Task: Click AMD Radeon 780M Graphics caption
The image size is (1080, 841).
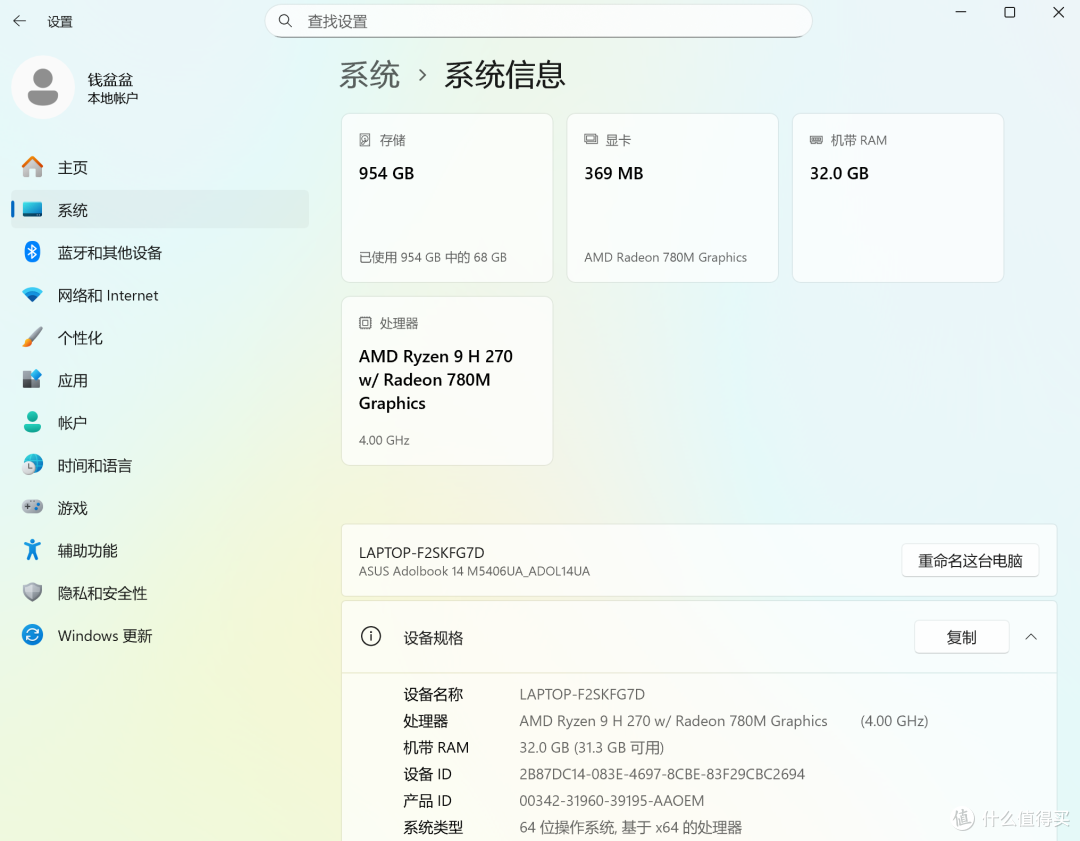Action: coord(665,257)
